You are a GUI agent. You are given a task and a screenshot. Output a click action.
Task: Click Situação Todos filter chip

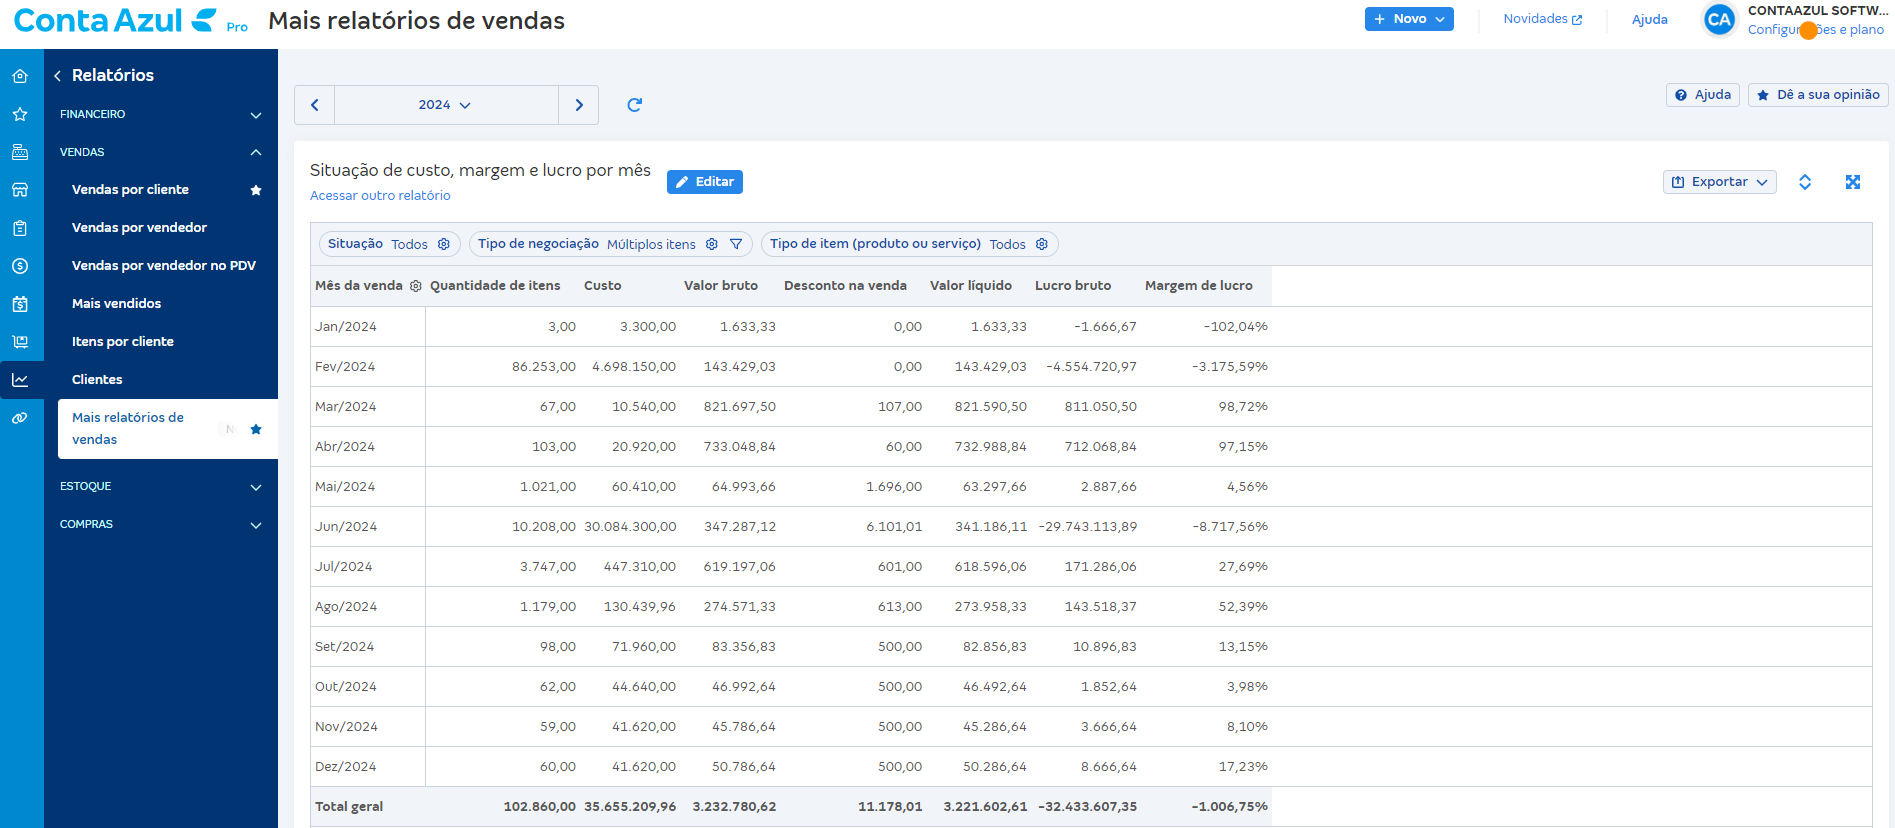click(x=390, y=244)
